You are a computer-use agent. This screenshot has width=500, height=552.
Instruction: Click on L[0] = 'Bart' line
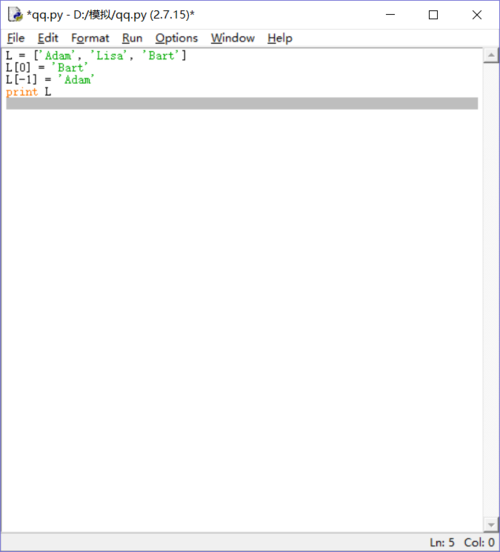(x=46, y=68)
